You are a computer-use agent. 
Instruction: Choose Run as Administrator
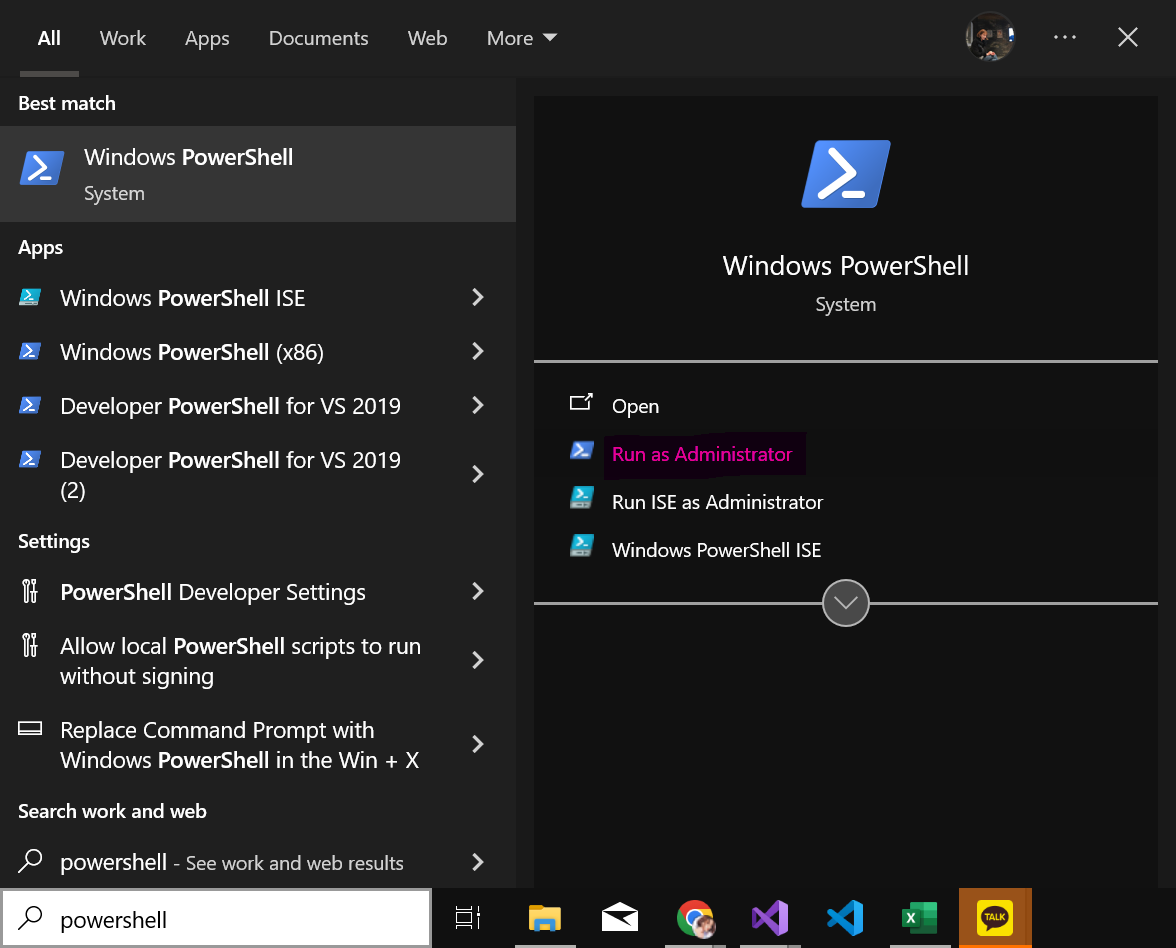pos(702,454)
